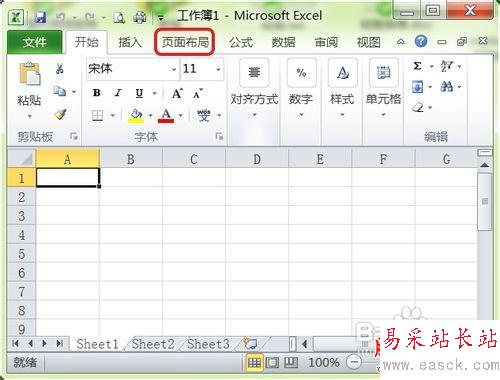Click the Cut scissors icon
Image resolution: width=500 pixels, height=380 pixels.
tap(60, 69)
